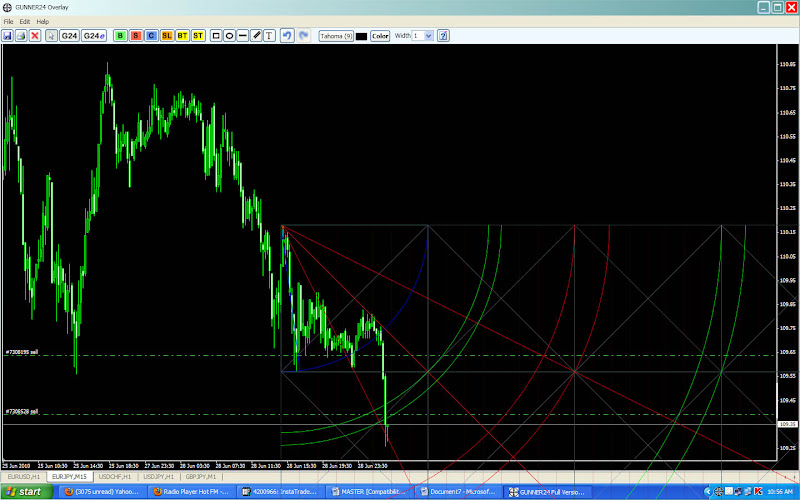The width and height of the screenshot is (800, 500).
Task: Select the text T tool
Action: pos(269,36)
